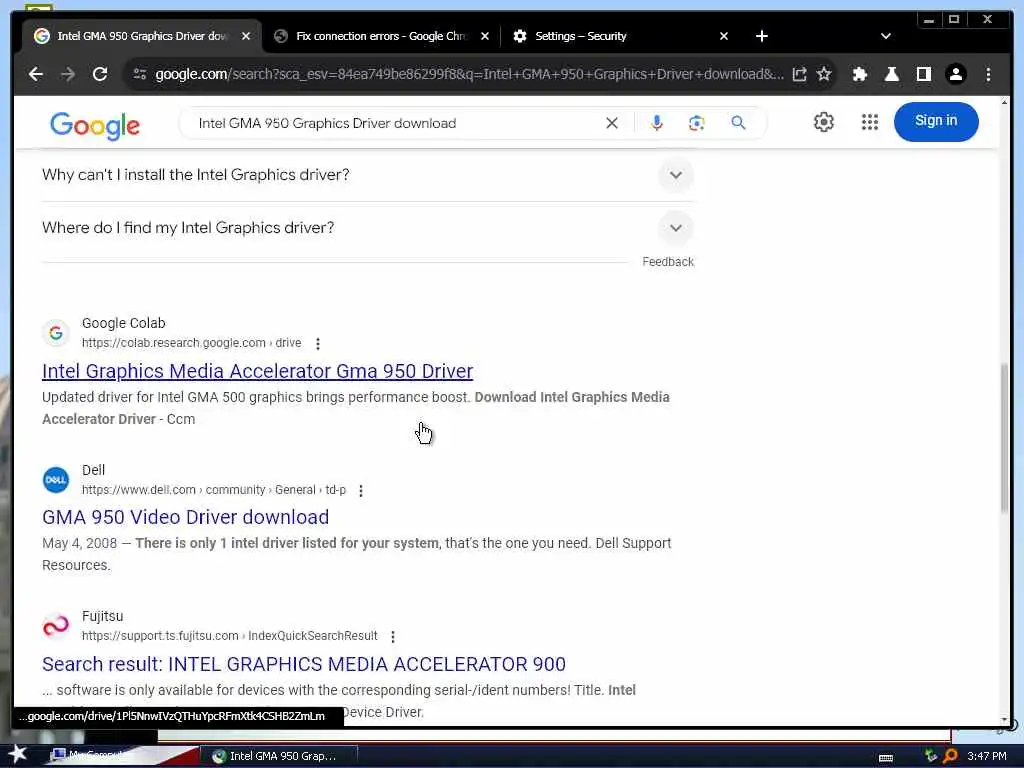The image size is (1024, 768).
Task: Open the orange search tray icon
Action: pos(950,756)
